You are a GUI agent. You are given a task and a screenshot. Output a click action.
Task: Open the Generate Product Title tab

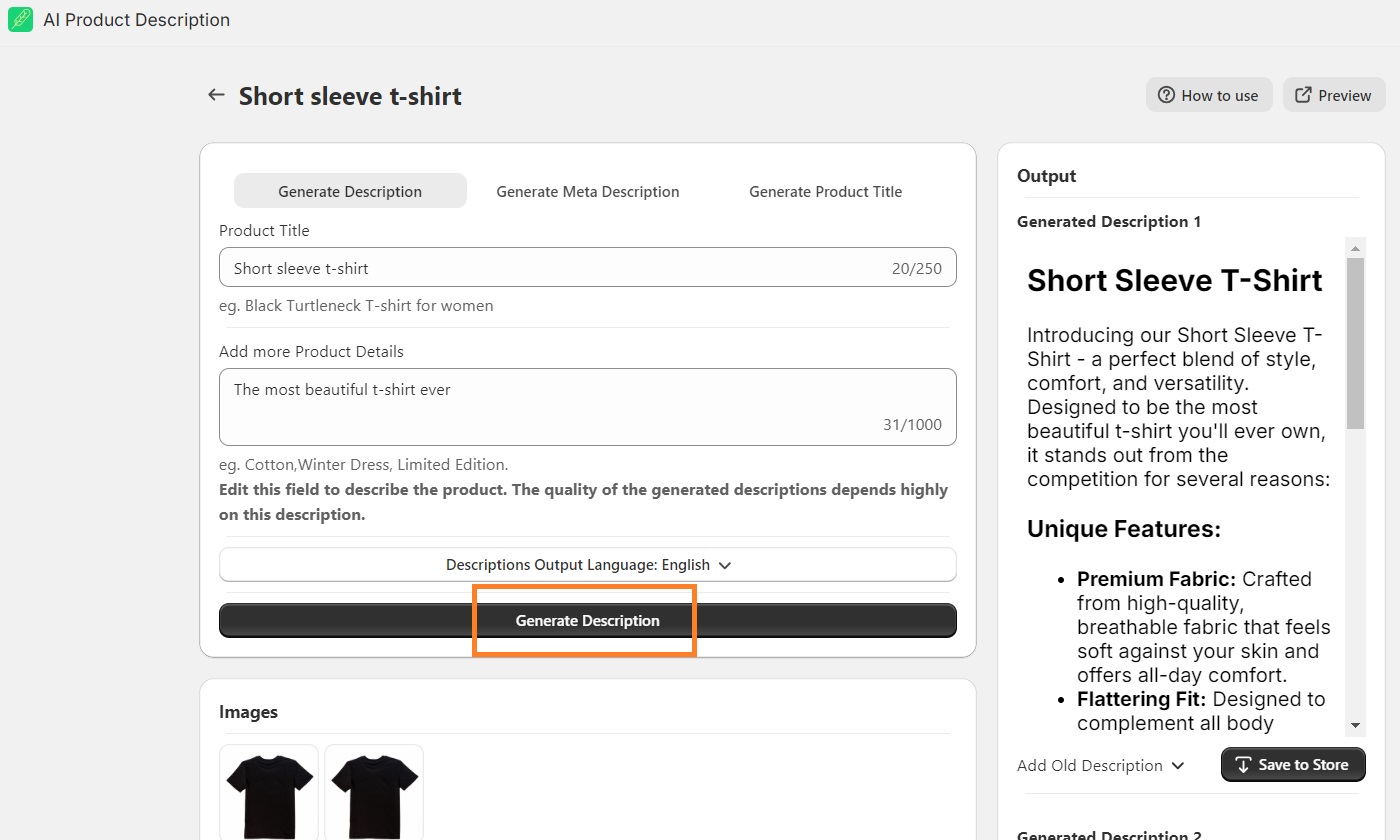825,191
